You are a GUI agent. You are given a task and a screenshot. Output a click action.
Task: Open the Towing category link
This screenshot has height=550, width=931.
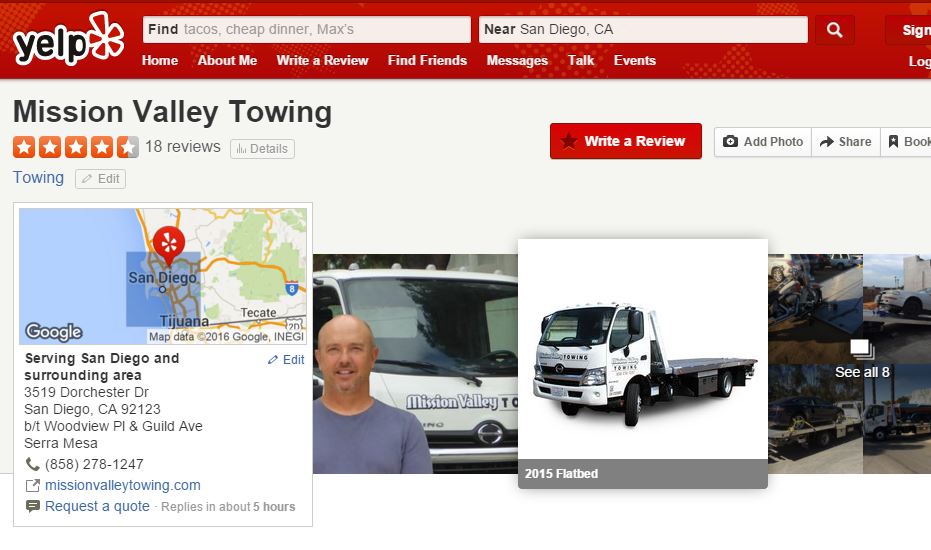pyautogui.click(x=39, y=178)
